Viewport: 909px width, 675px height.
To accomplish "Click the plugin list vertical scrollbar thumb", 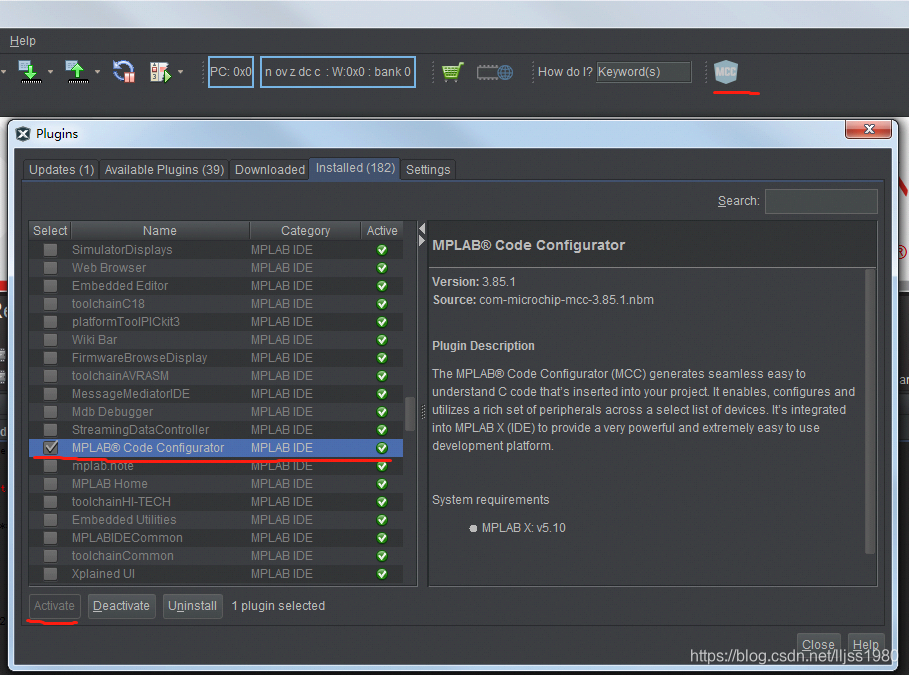I will click(x=410, y=414).
